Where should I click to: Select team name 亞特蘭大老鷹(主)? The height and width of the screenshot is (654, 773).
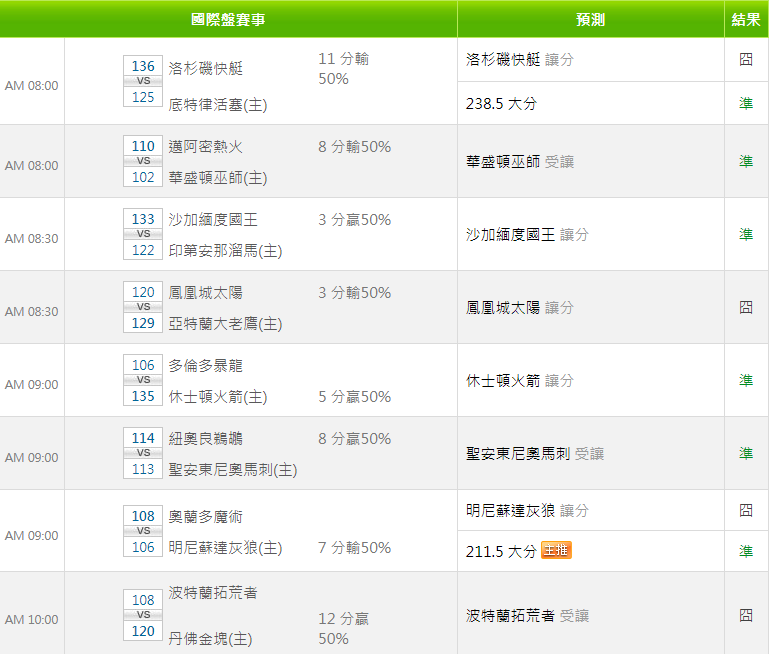(x=225, y=323)
